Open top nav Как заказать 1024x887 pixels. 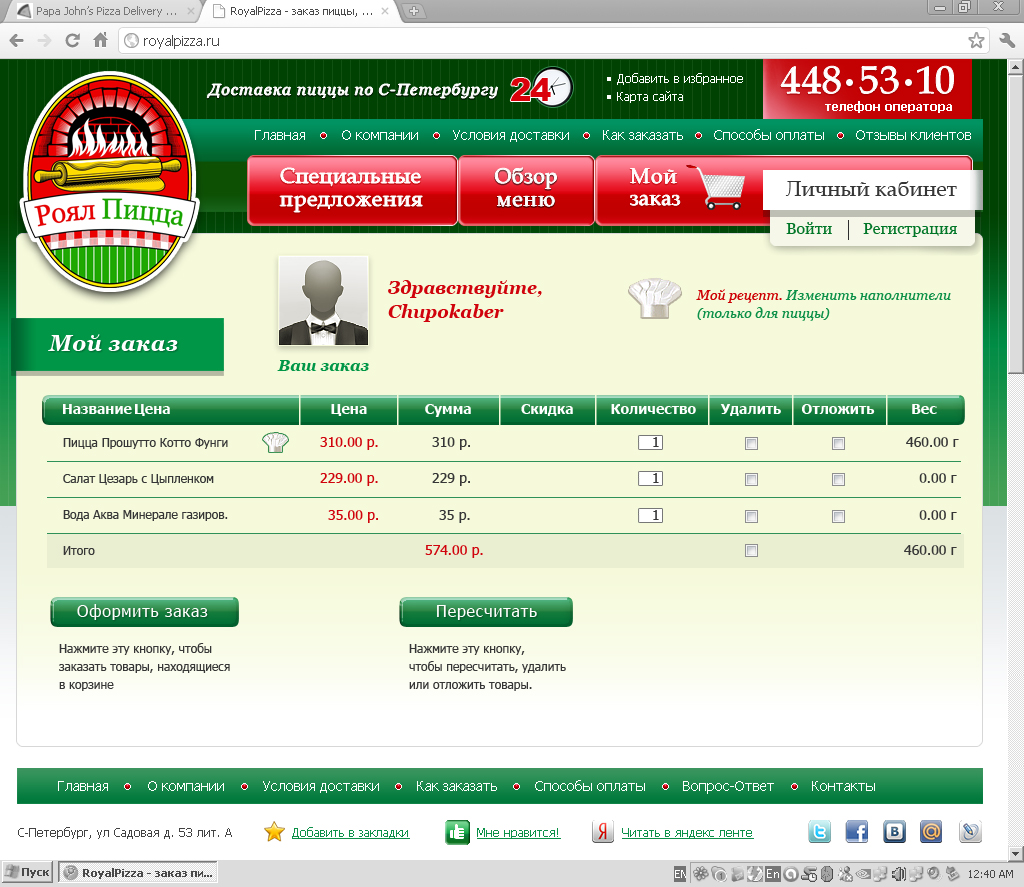click(643, 135)
